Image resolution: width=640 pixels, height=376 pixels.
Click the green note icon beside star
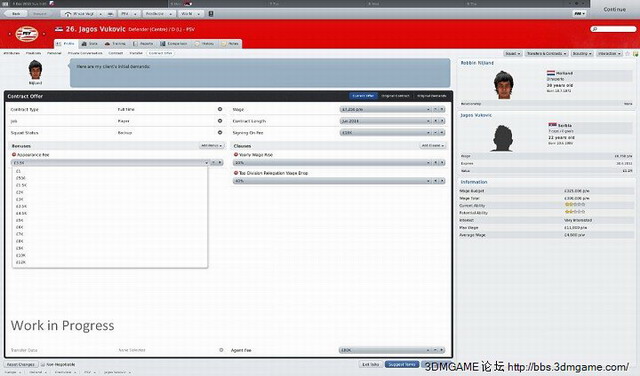point(635,53)
